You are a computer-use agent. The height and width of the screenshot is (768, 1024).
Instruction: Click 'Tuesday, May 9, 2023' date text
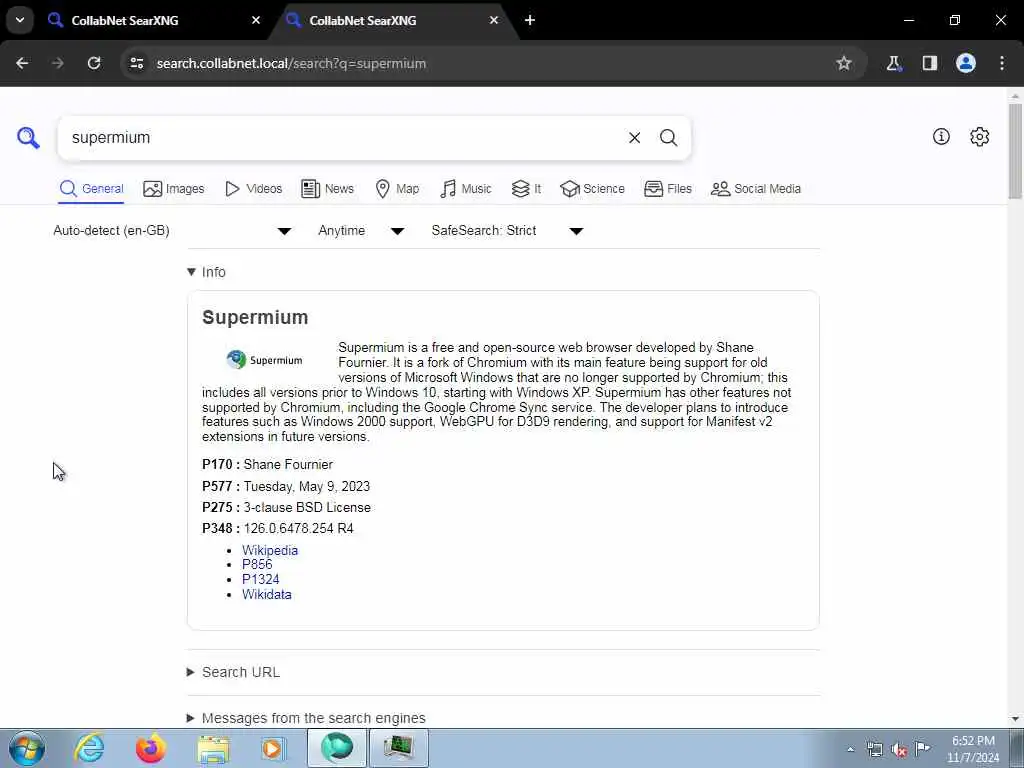(x=307, y=487)
